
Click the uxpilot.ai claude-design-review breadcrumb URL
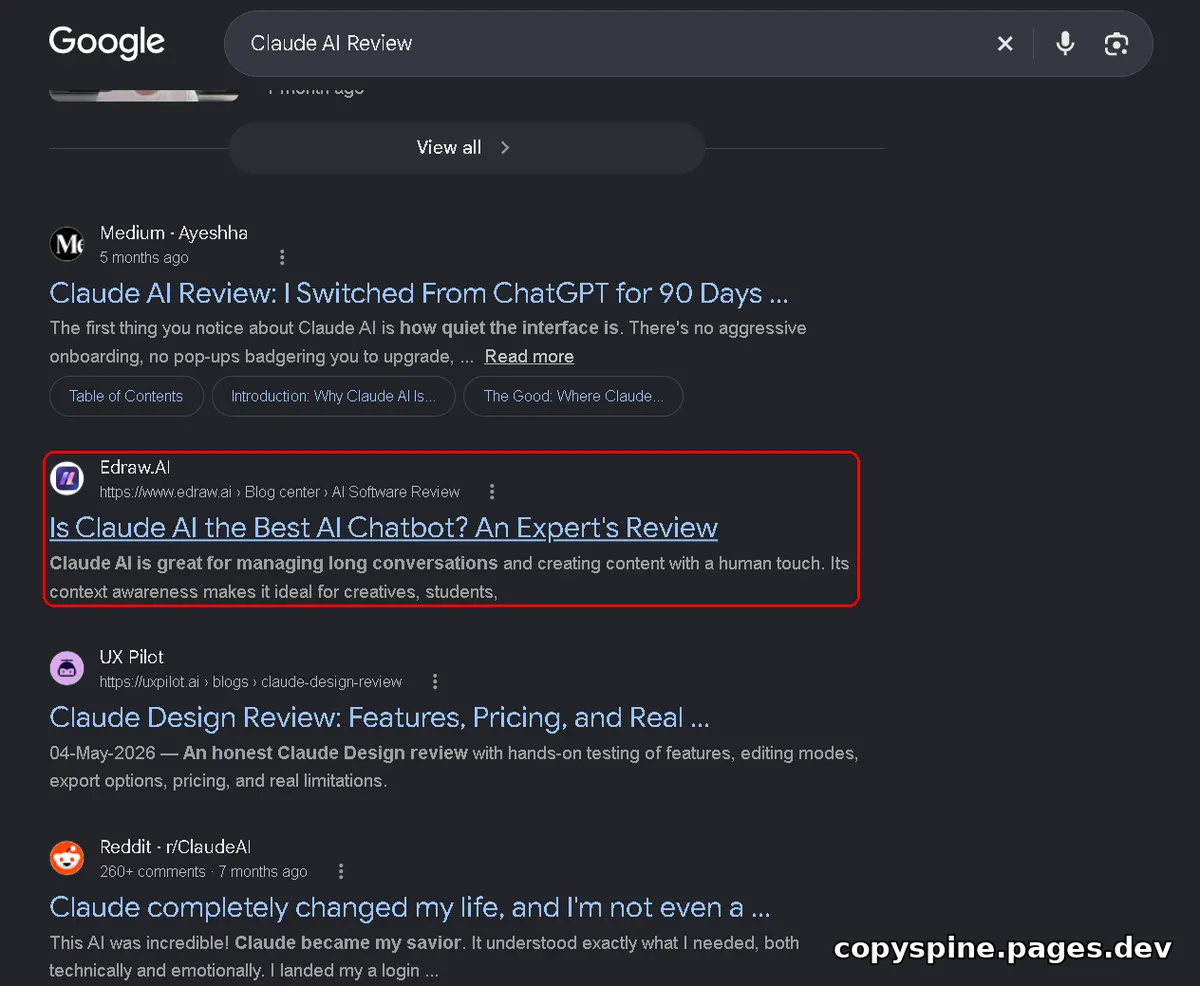tap(251, 681)
